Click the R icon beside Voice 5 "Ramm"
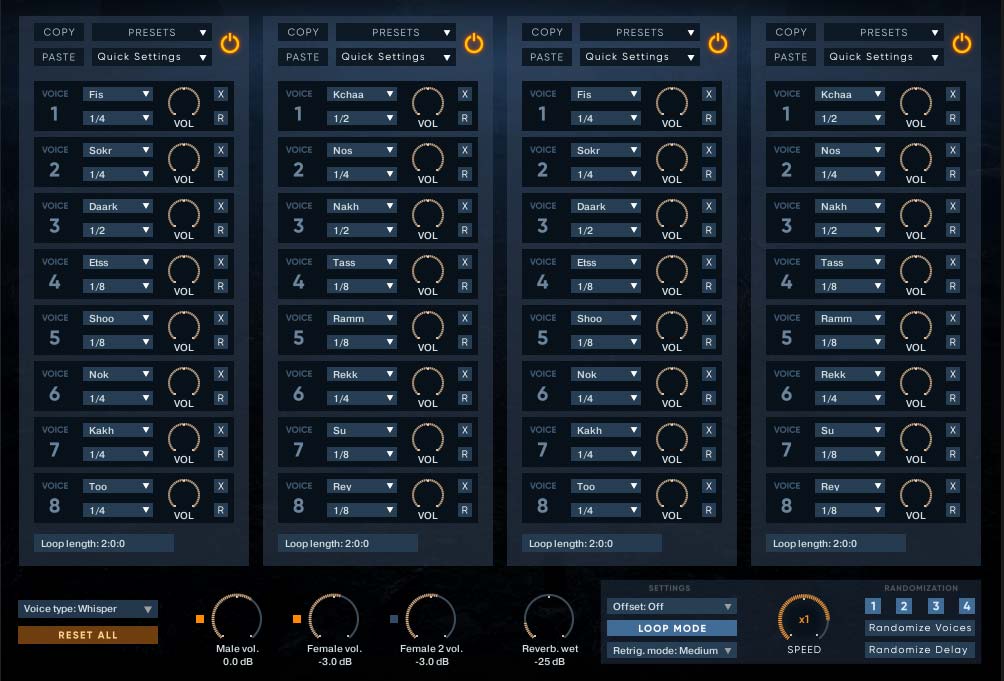Screen dimensions: 1004x681 (464, 342)
